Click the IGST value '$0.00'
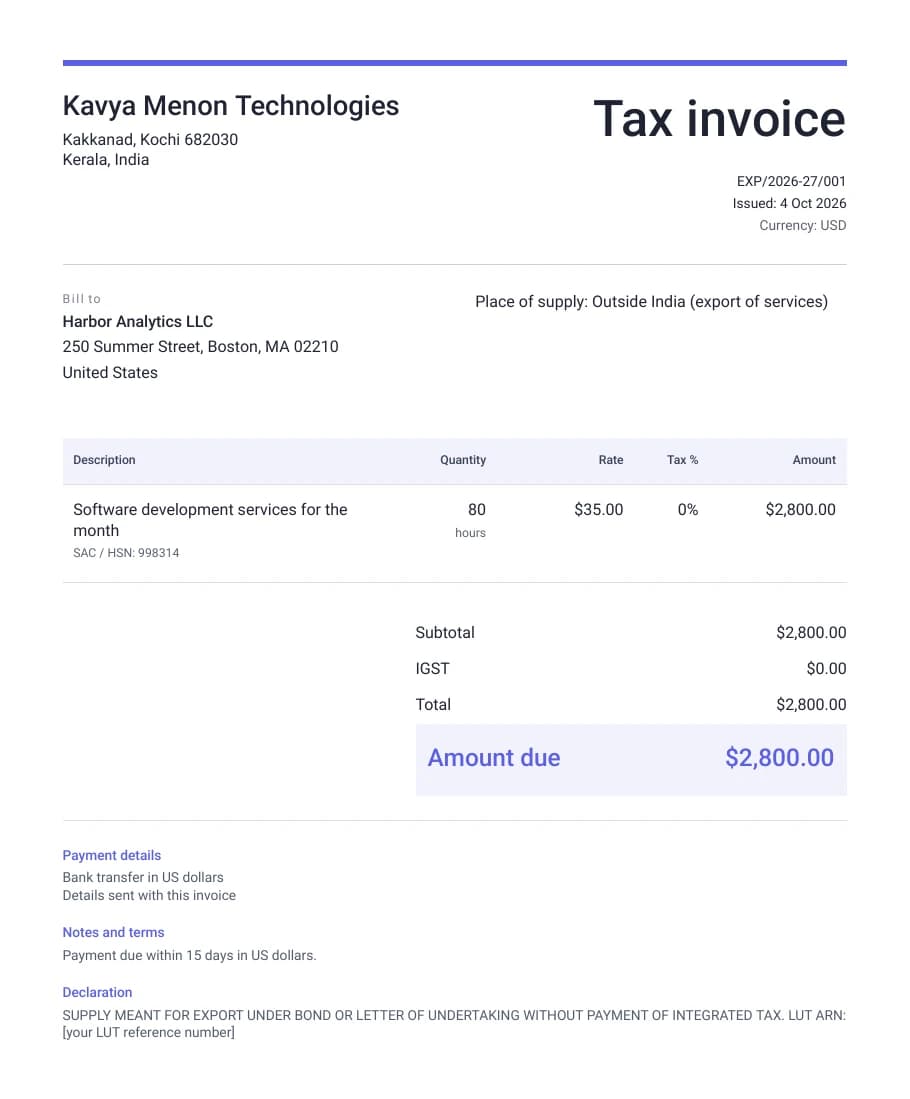 pyautogui.click(x=827, y=669)
